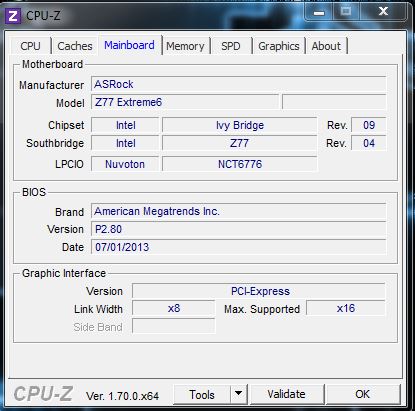This screenshot has width=415, height=411.
Task: Switch to the CPU tab
Action: point(30,46)
